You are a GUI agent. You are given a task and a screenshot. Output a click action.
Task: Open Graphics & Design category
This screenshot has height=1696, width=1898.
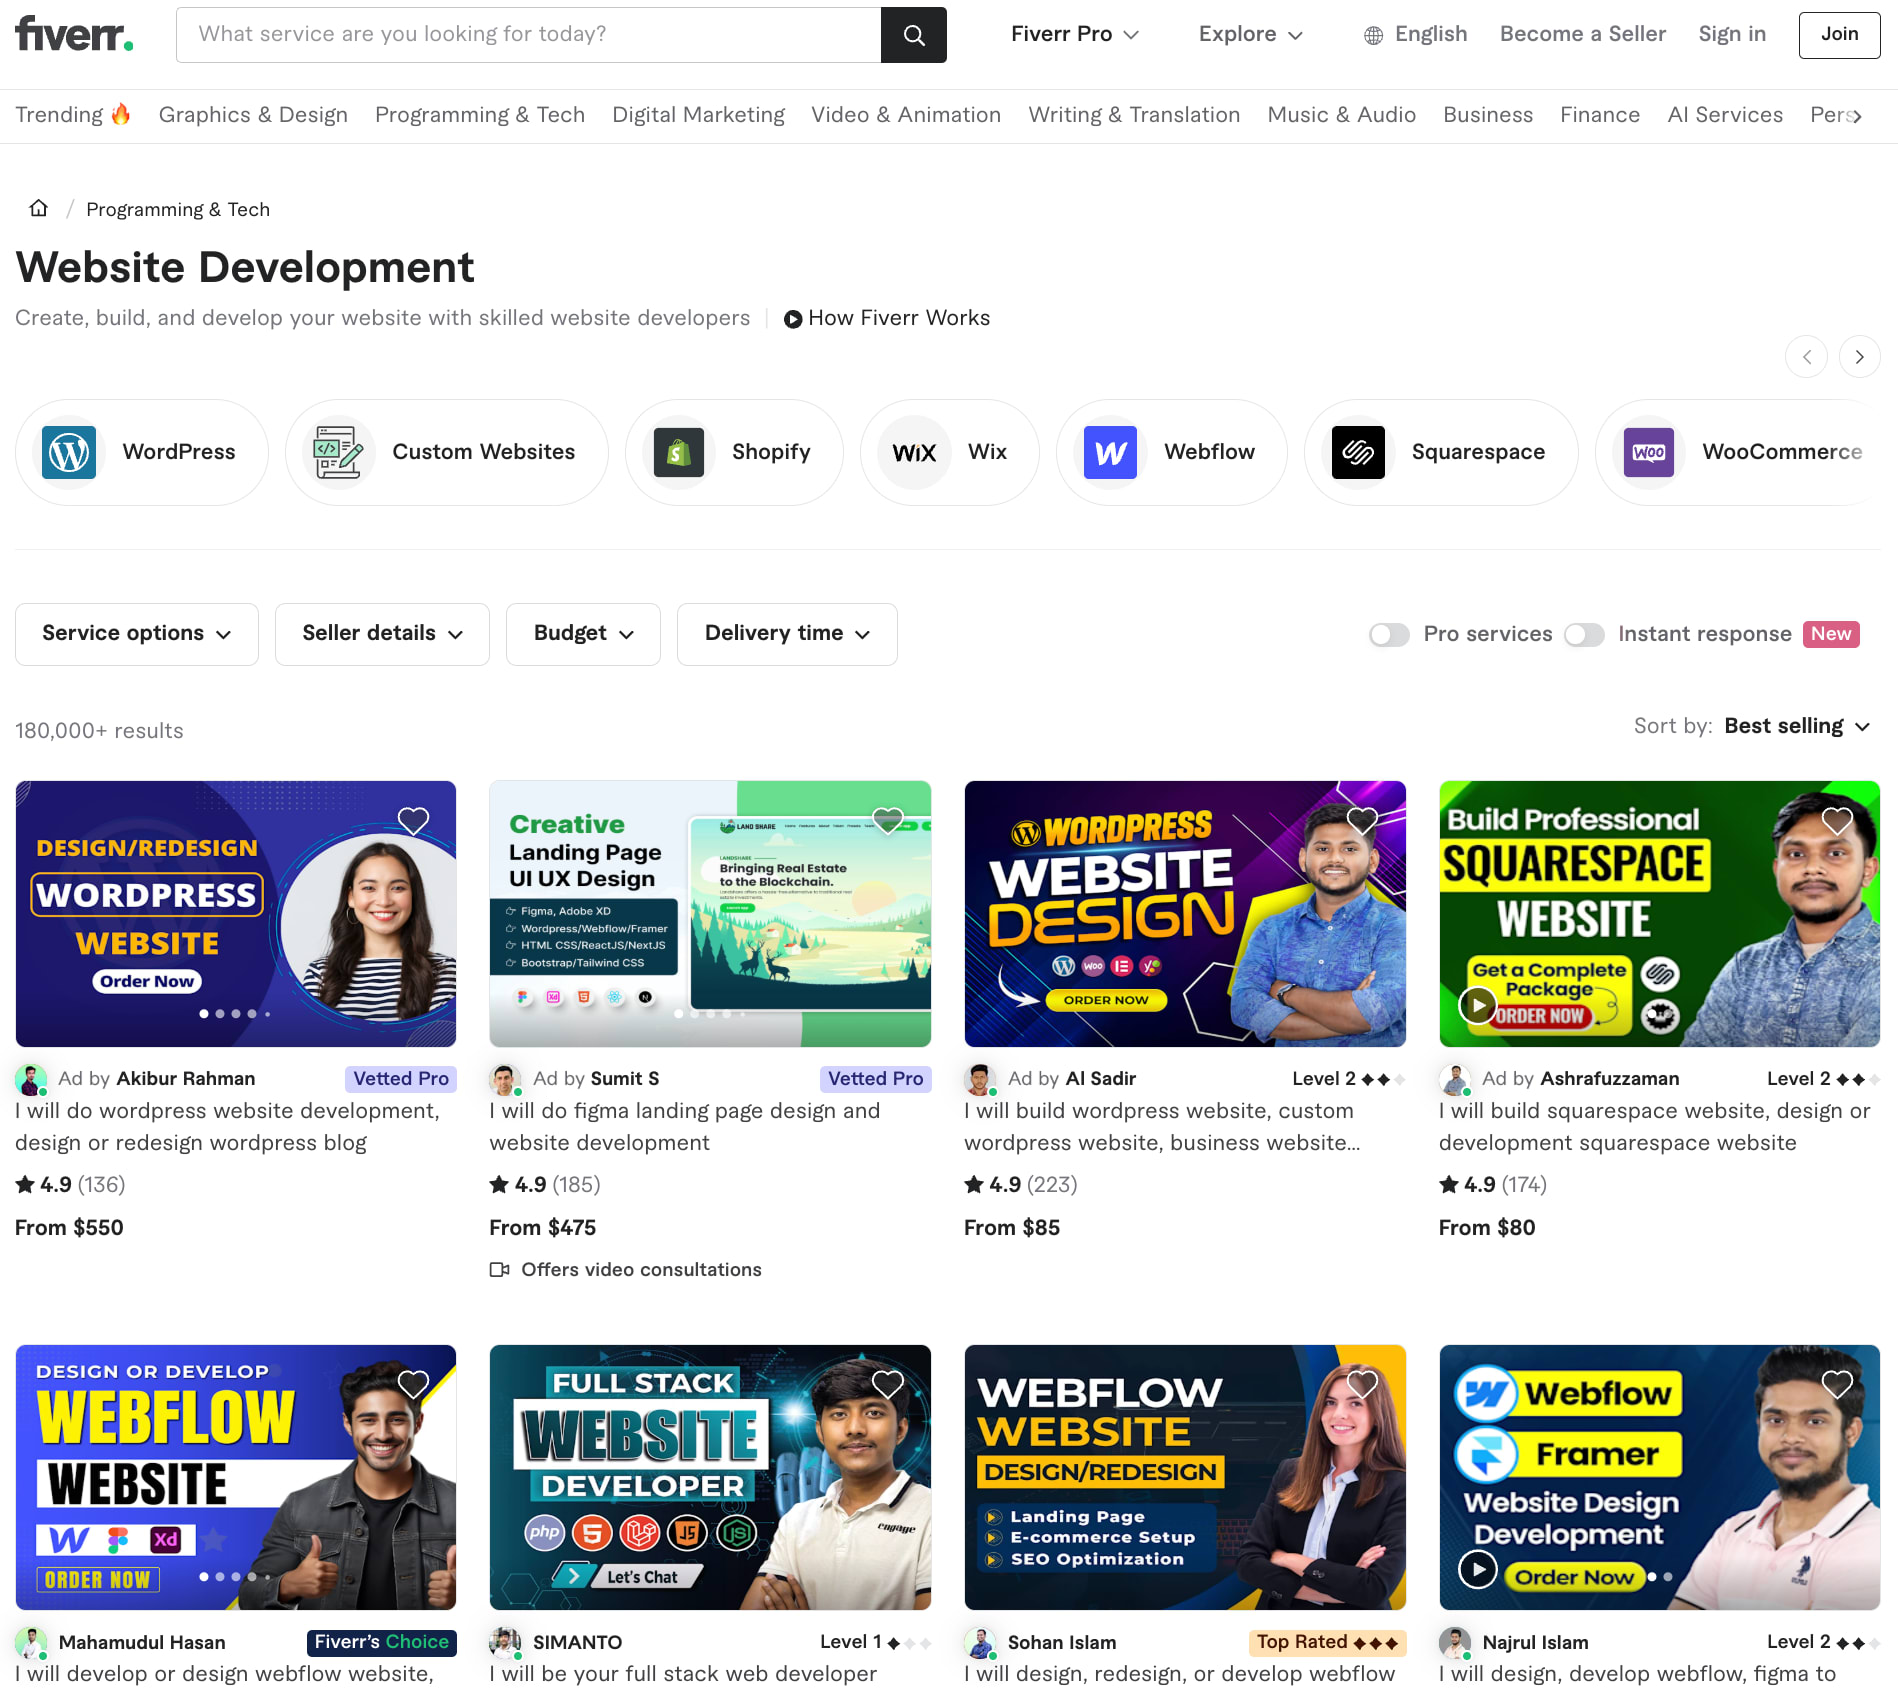[253, 115]
